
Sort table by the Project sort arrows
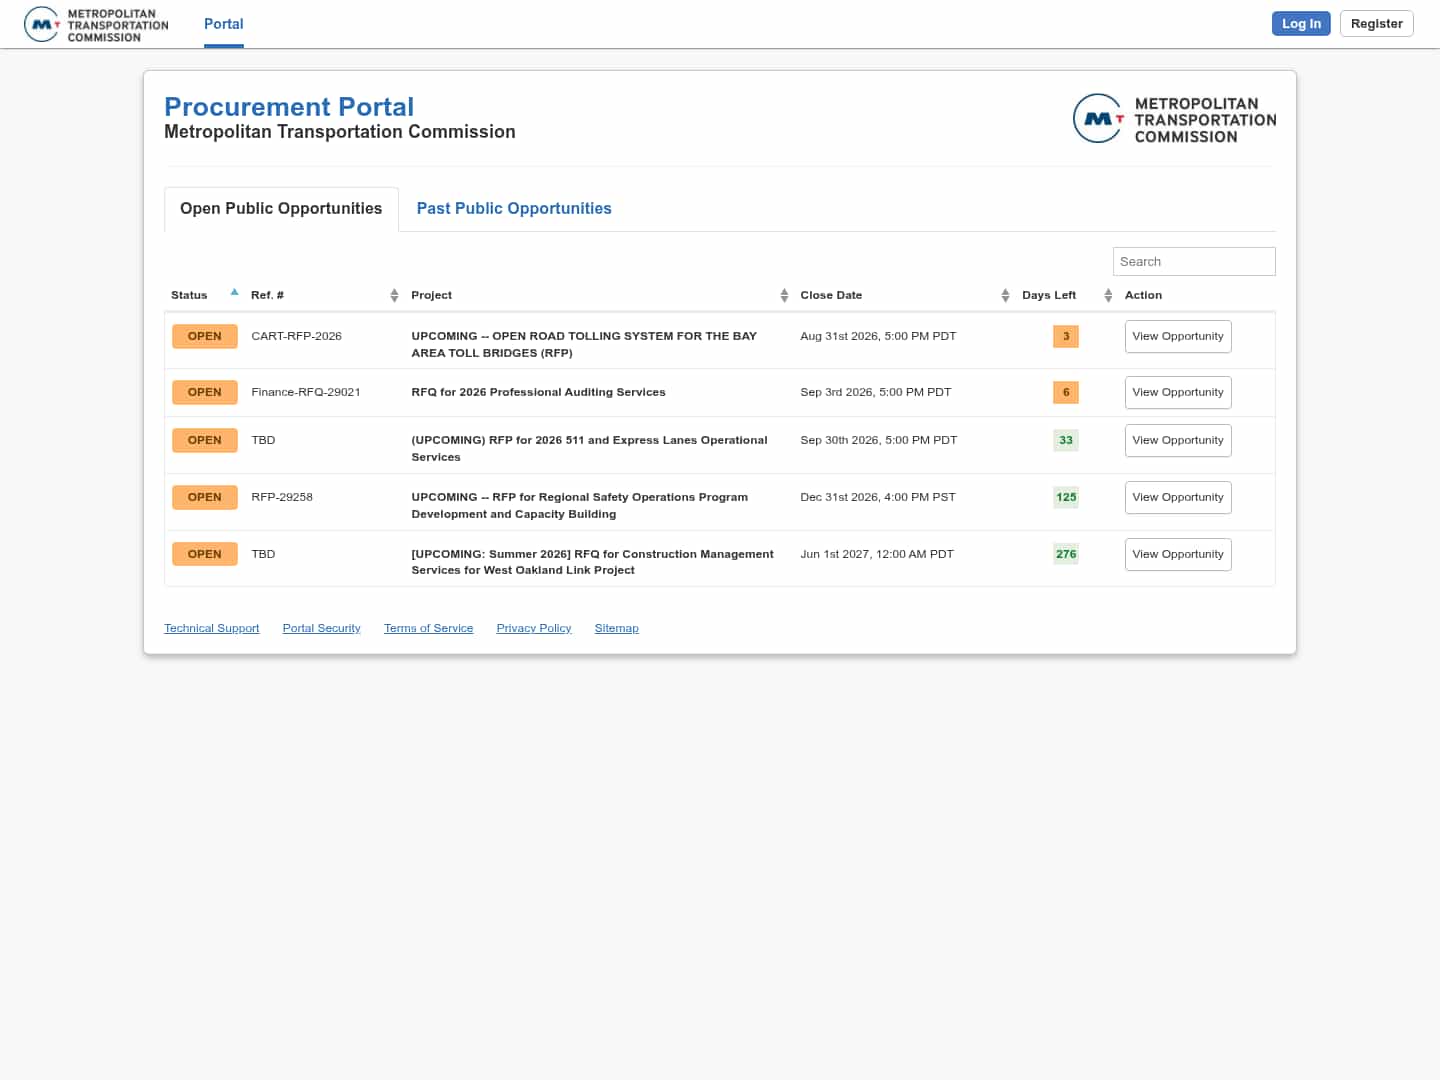(784, 295)
